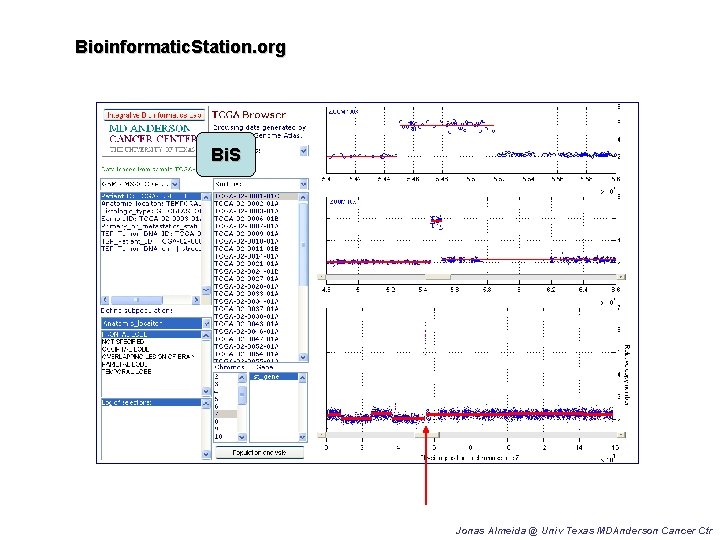Viewport: 720px width, 540px height.
Task: Click the Log of selections scroll-down arrow
Action: 206,454
